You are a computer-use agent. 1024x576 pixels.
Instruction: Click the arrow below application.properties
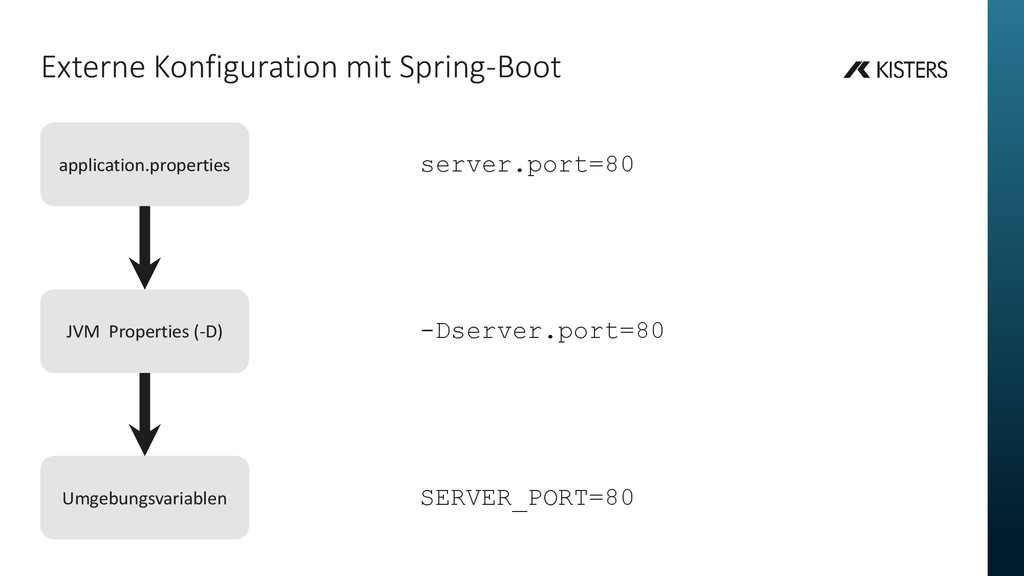pyautogui.click(x=145, y=248)
